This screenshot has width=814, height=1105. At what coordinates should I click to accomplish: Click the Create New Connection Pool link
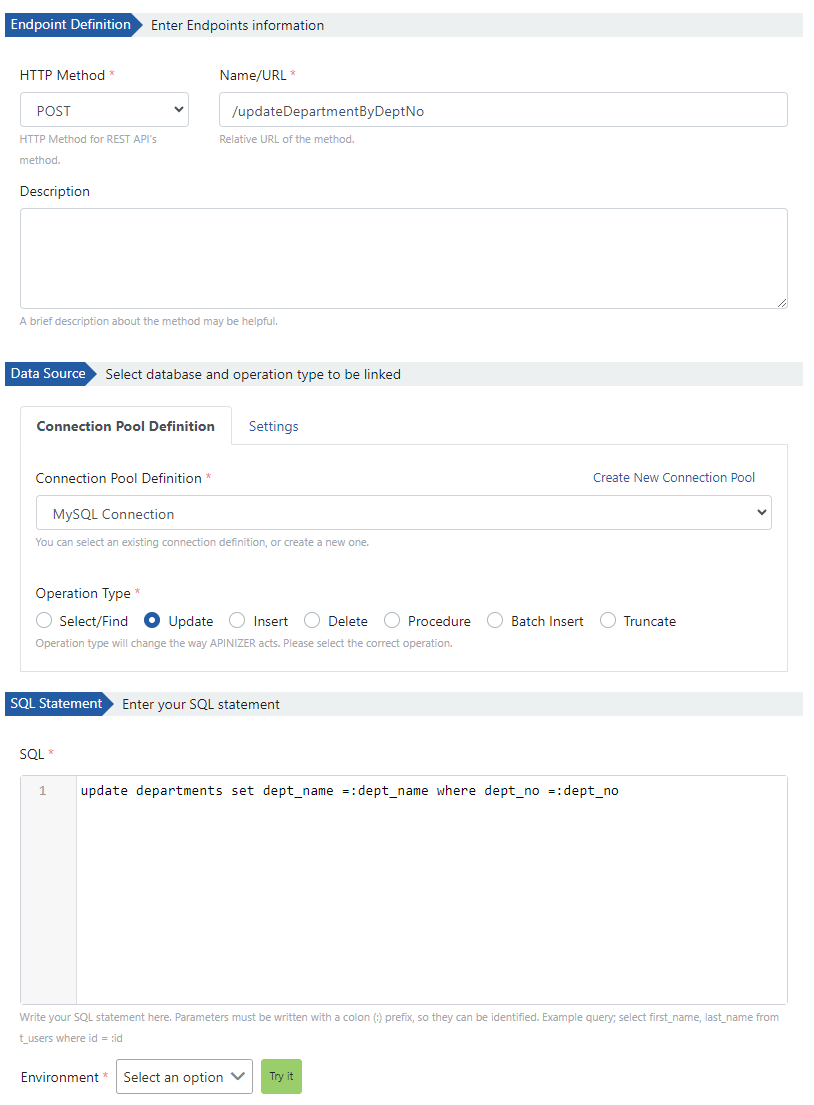click(x=673, y=478)
